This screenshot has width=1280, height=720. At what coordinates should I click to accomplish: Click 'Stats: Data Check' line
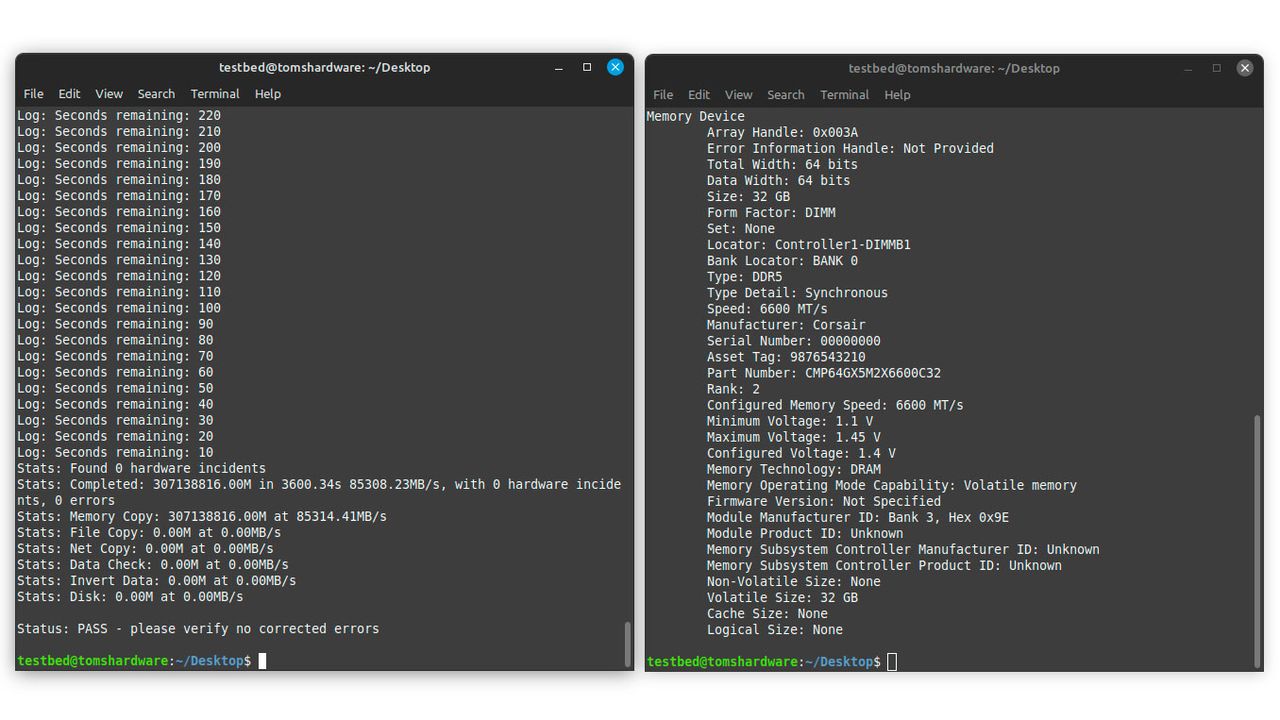point(153,564)
